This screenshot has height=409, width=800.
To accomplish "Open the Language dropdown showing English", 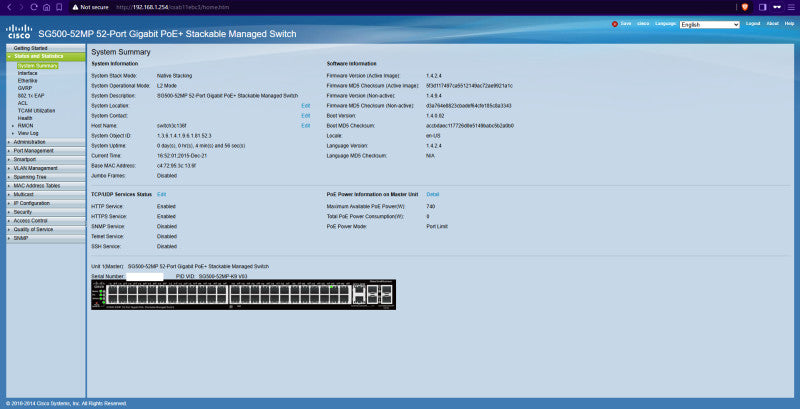I will [x=710, y=24].
